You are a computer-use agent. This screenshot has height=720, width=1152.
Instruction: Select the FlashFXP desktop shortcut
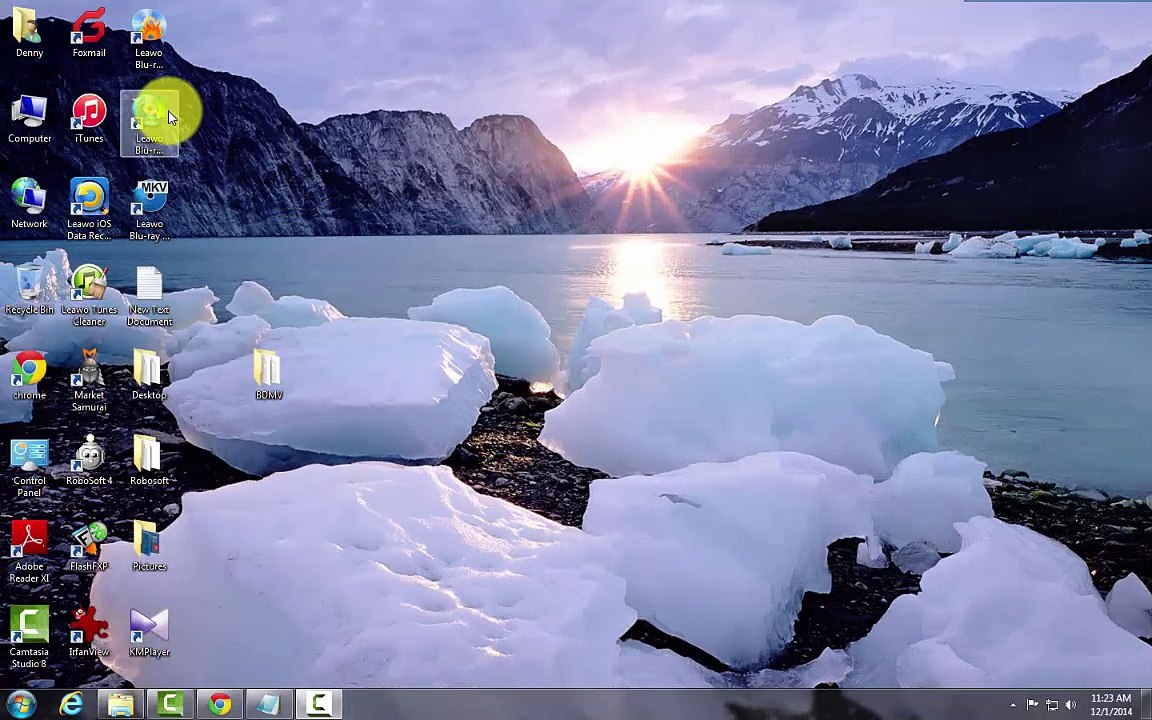tap(89, 547)
